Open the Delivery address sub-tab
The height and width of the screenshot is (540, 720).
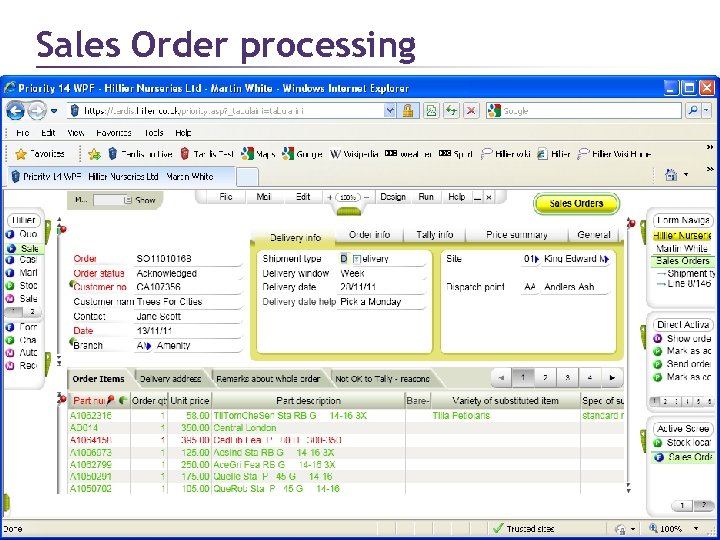170,379
